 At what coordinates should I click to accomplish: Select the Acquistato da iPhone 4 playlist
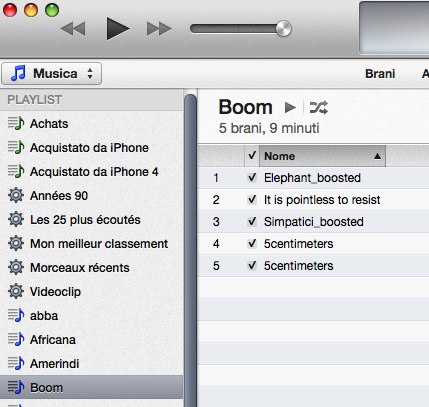pyautogui.click(x=94, y=172)
